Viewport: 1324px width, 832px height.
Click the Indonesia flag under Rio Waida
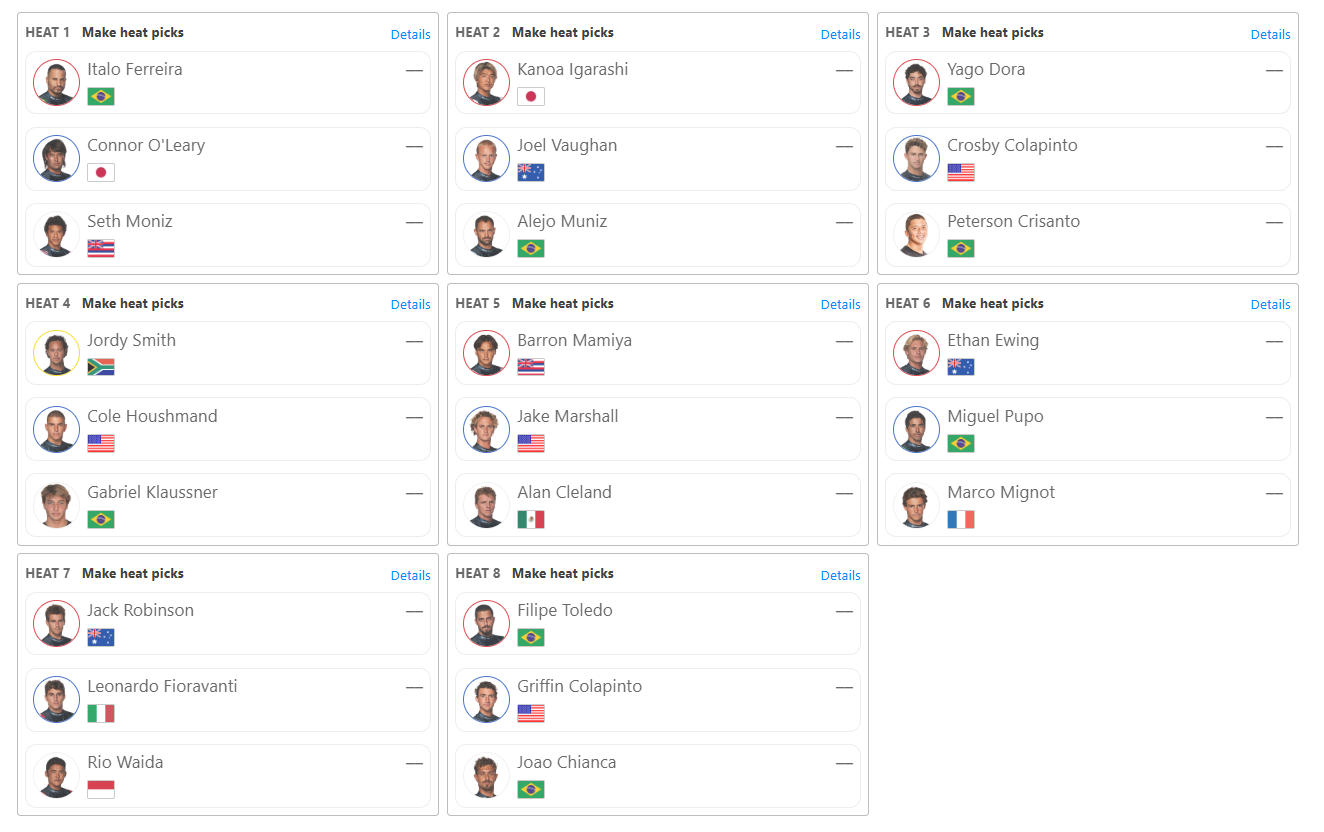click(101, 789)
